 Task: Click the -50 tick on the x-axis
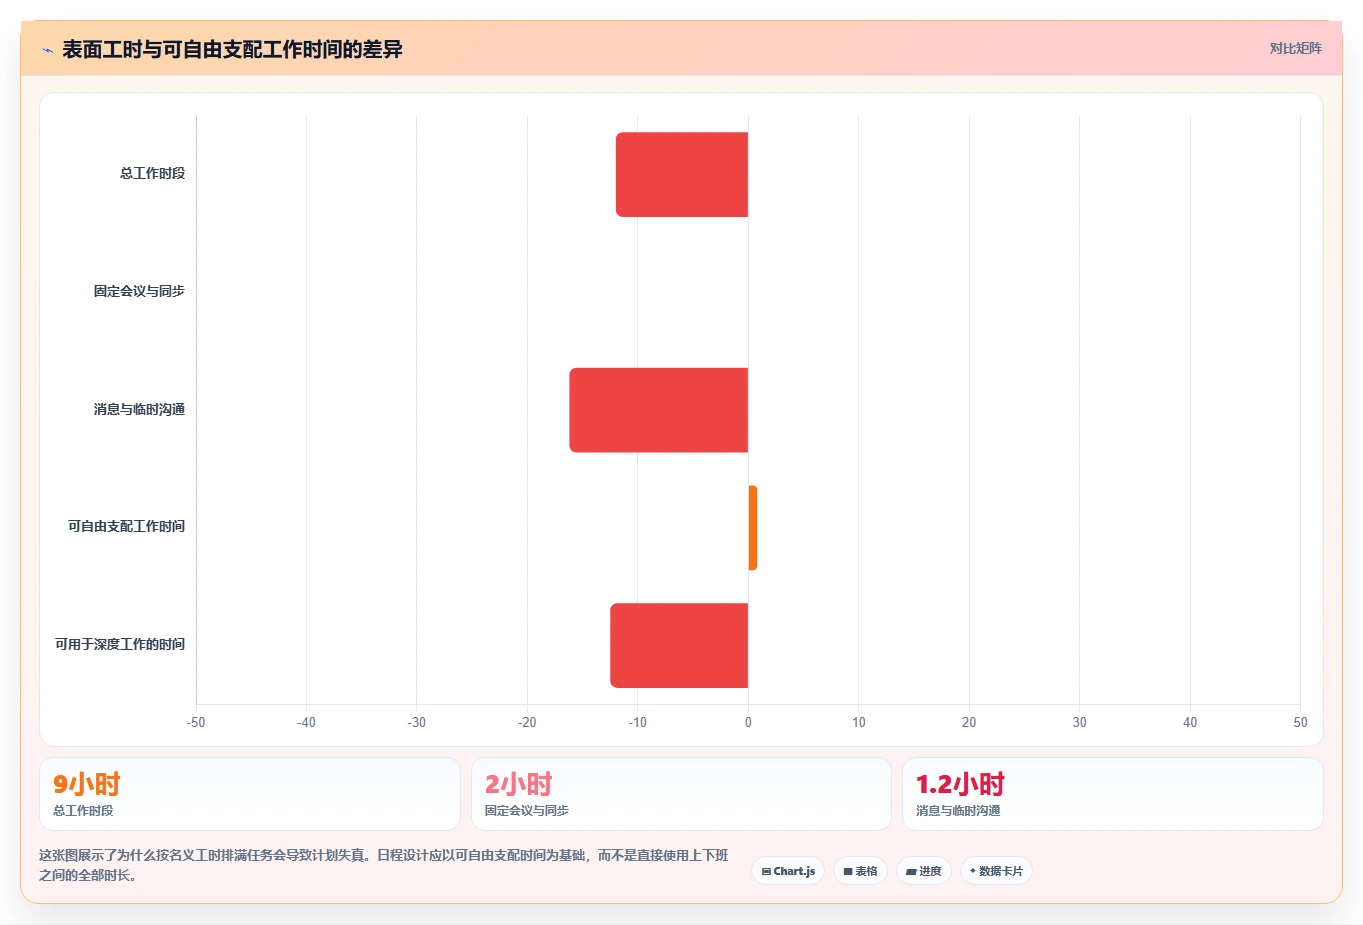click(x=196, y=722)
